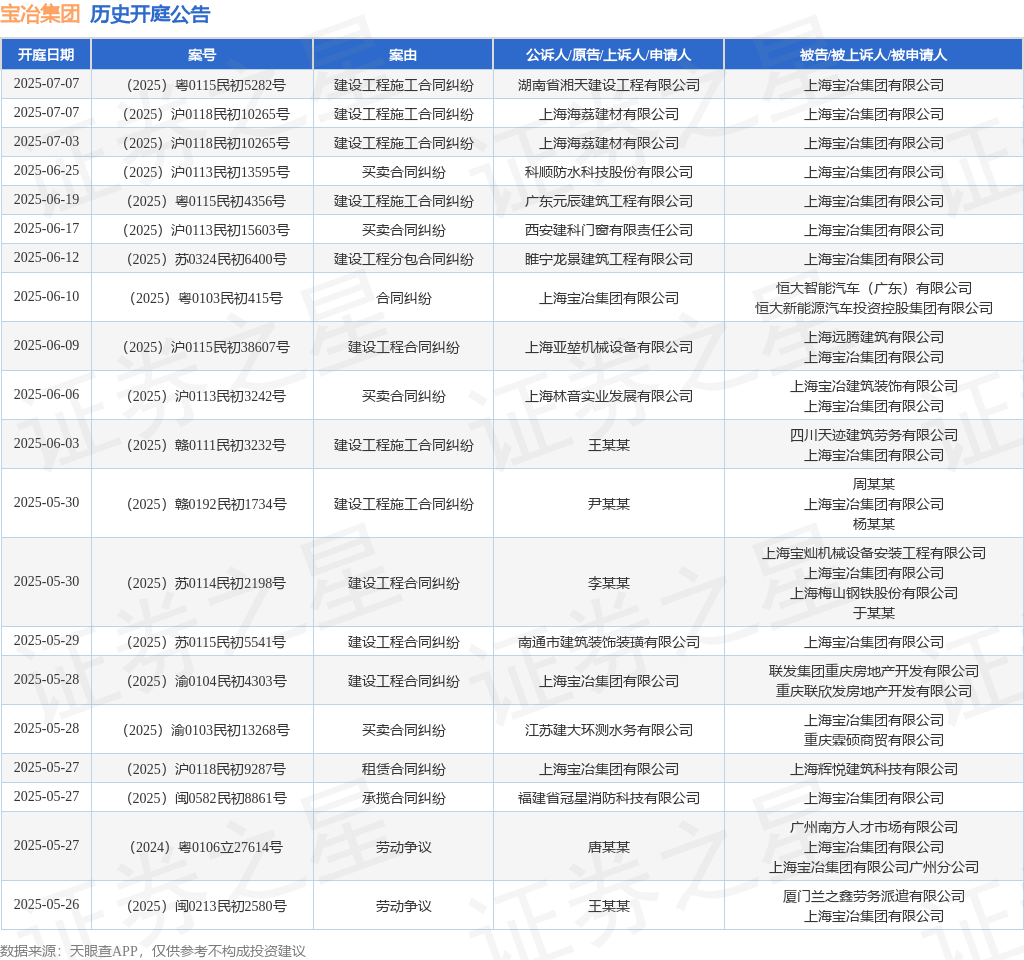Click defendant 上海宝冶建筑装饰有限公司
This screenshot has height=960, width=1024.
coord(874,387)
